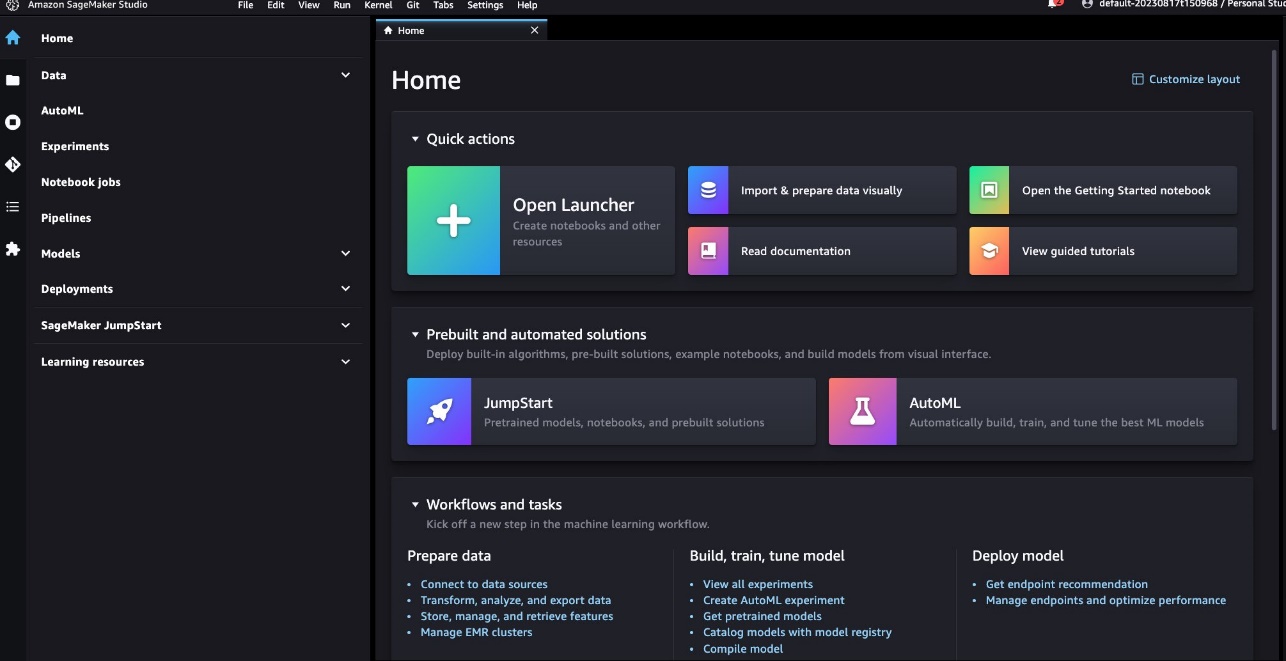This screenshot has width=1286, height=661.
Task: Open the Table of Contents icon
Action: pyautogui.click(x=12, y=207)
